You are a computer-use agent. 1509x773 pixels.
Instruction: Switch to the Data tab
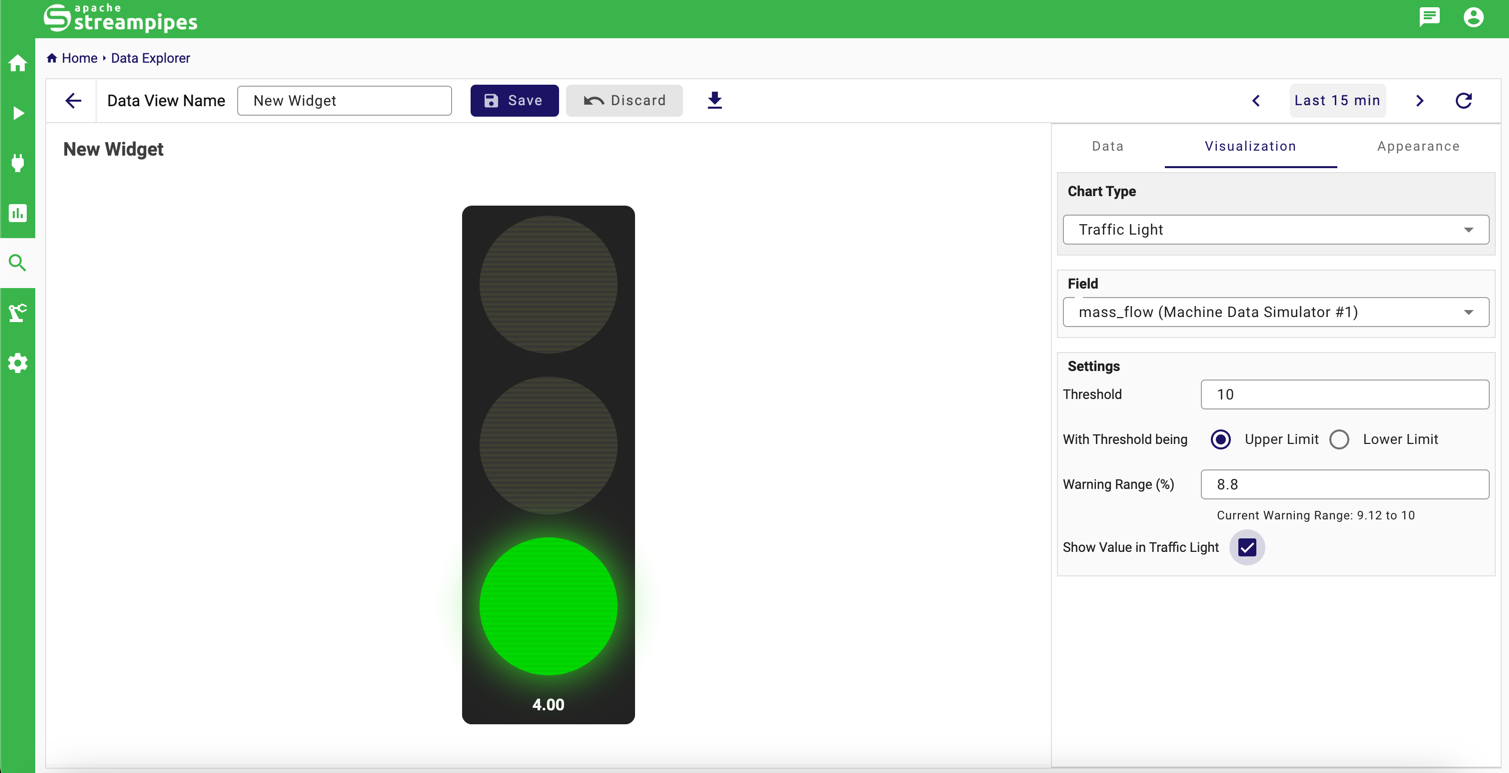pos(1108,147)
